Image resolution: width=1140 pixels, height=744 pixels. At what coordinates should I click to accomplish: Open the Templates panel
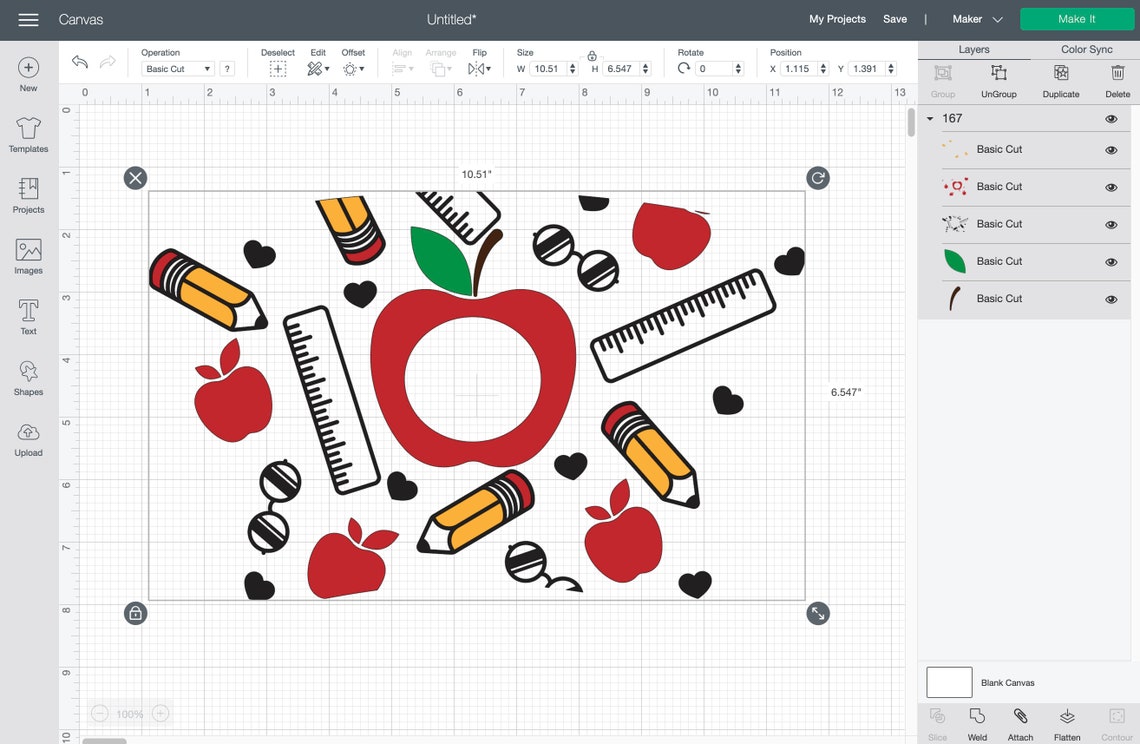(x=28, y=135)
